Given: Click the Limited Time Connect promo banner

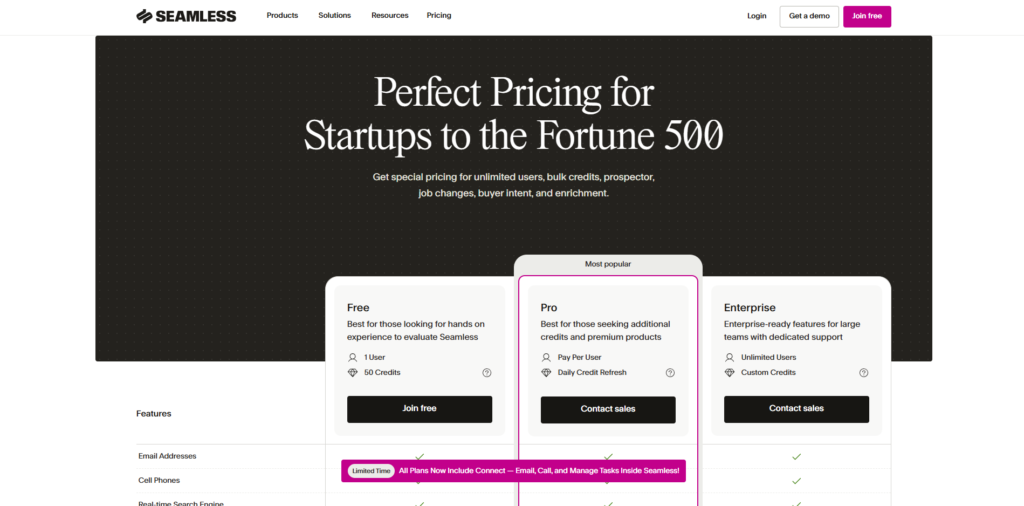Looking at the screenshot, I should [513, 471].
